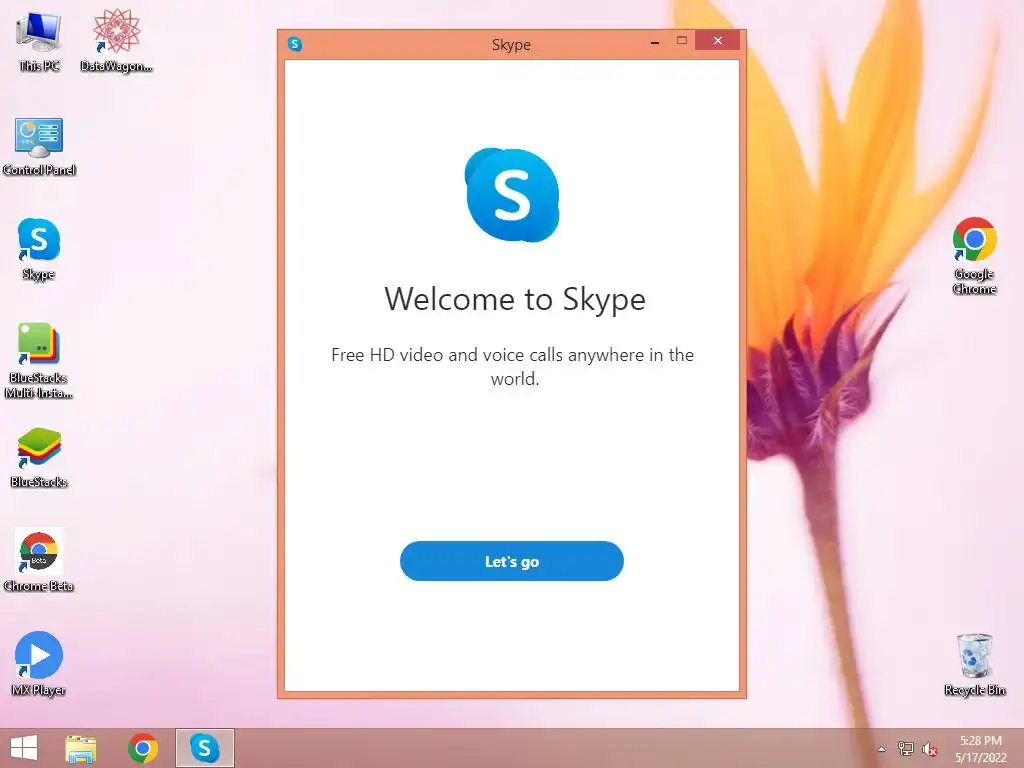This screenshot has height=768, width=1024.
Task: Select MX Player desktop shortcut
Action: coord(39,664)
